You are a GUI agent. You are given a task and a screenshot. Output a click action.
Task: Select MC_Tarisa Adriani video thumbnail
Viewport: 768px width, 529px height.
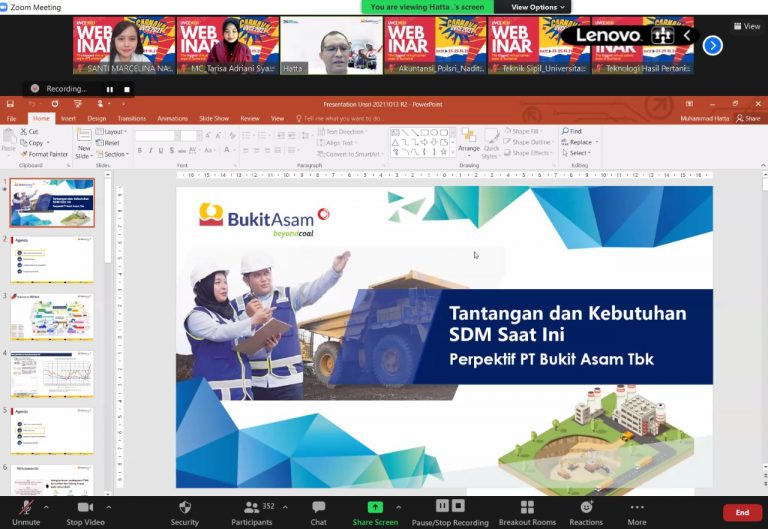tap(228, 46)
